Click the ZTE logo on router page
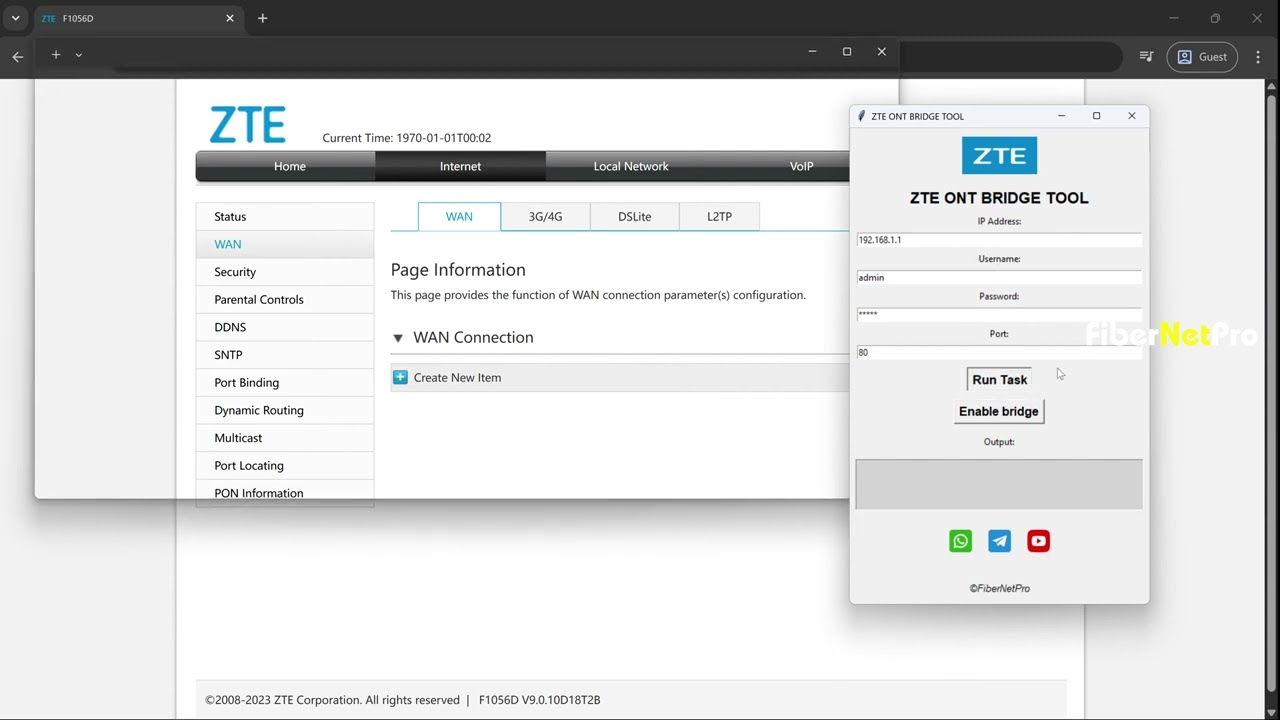 coord(248,126)
